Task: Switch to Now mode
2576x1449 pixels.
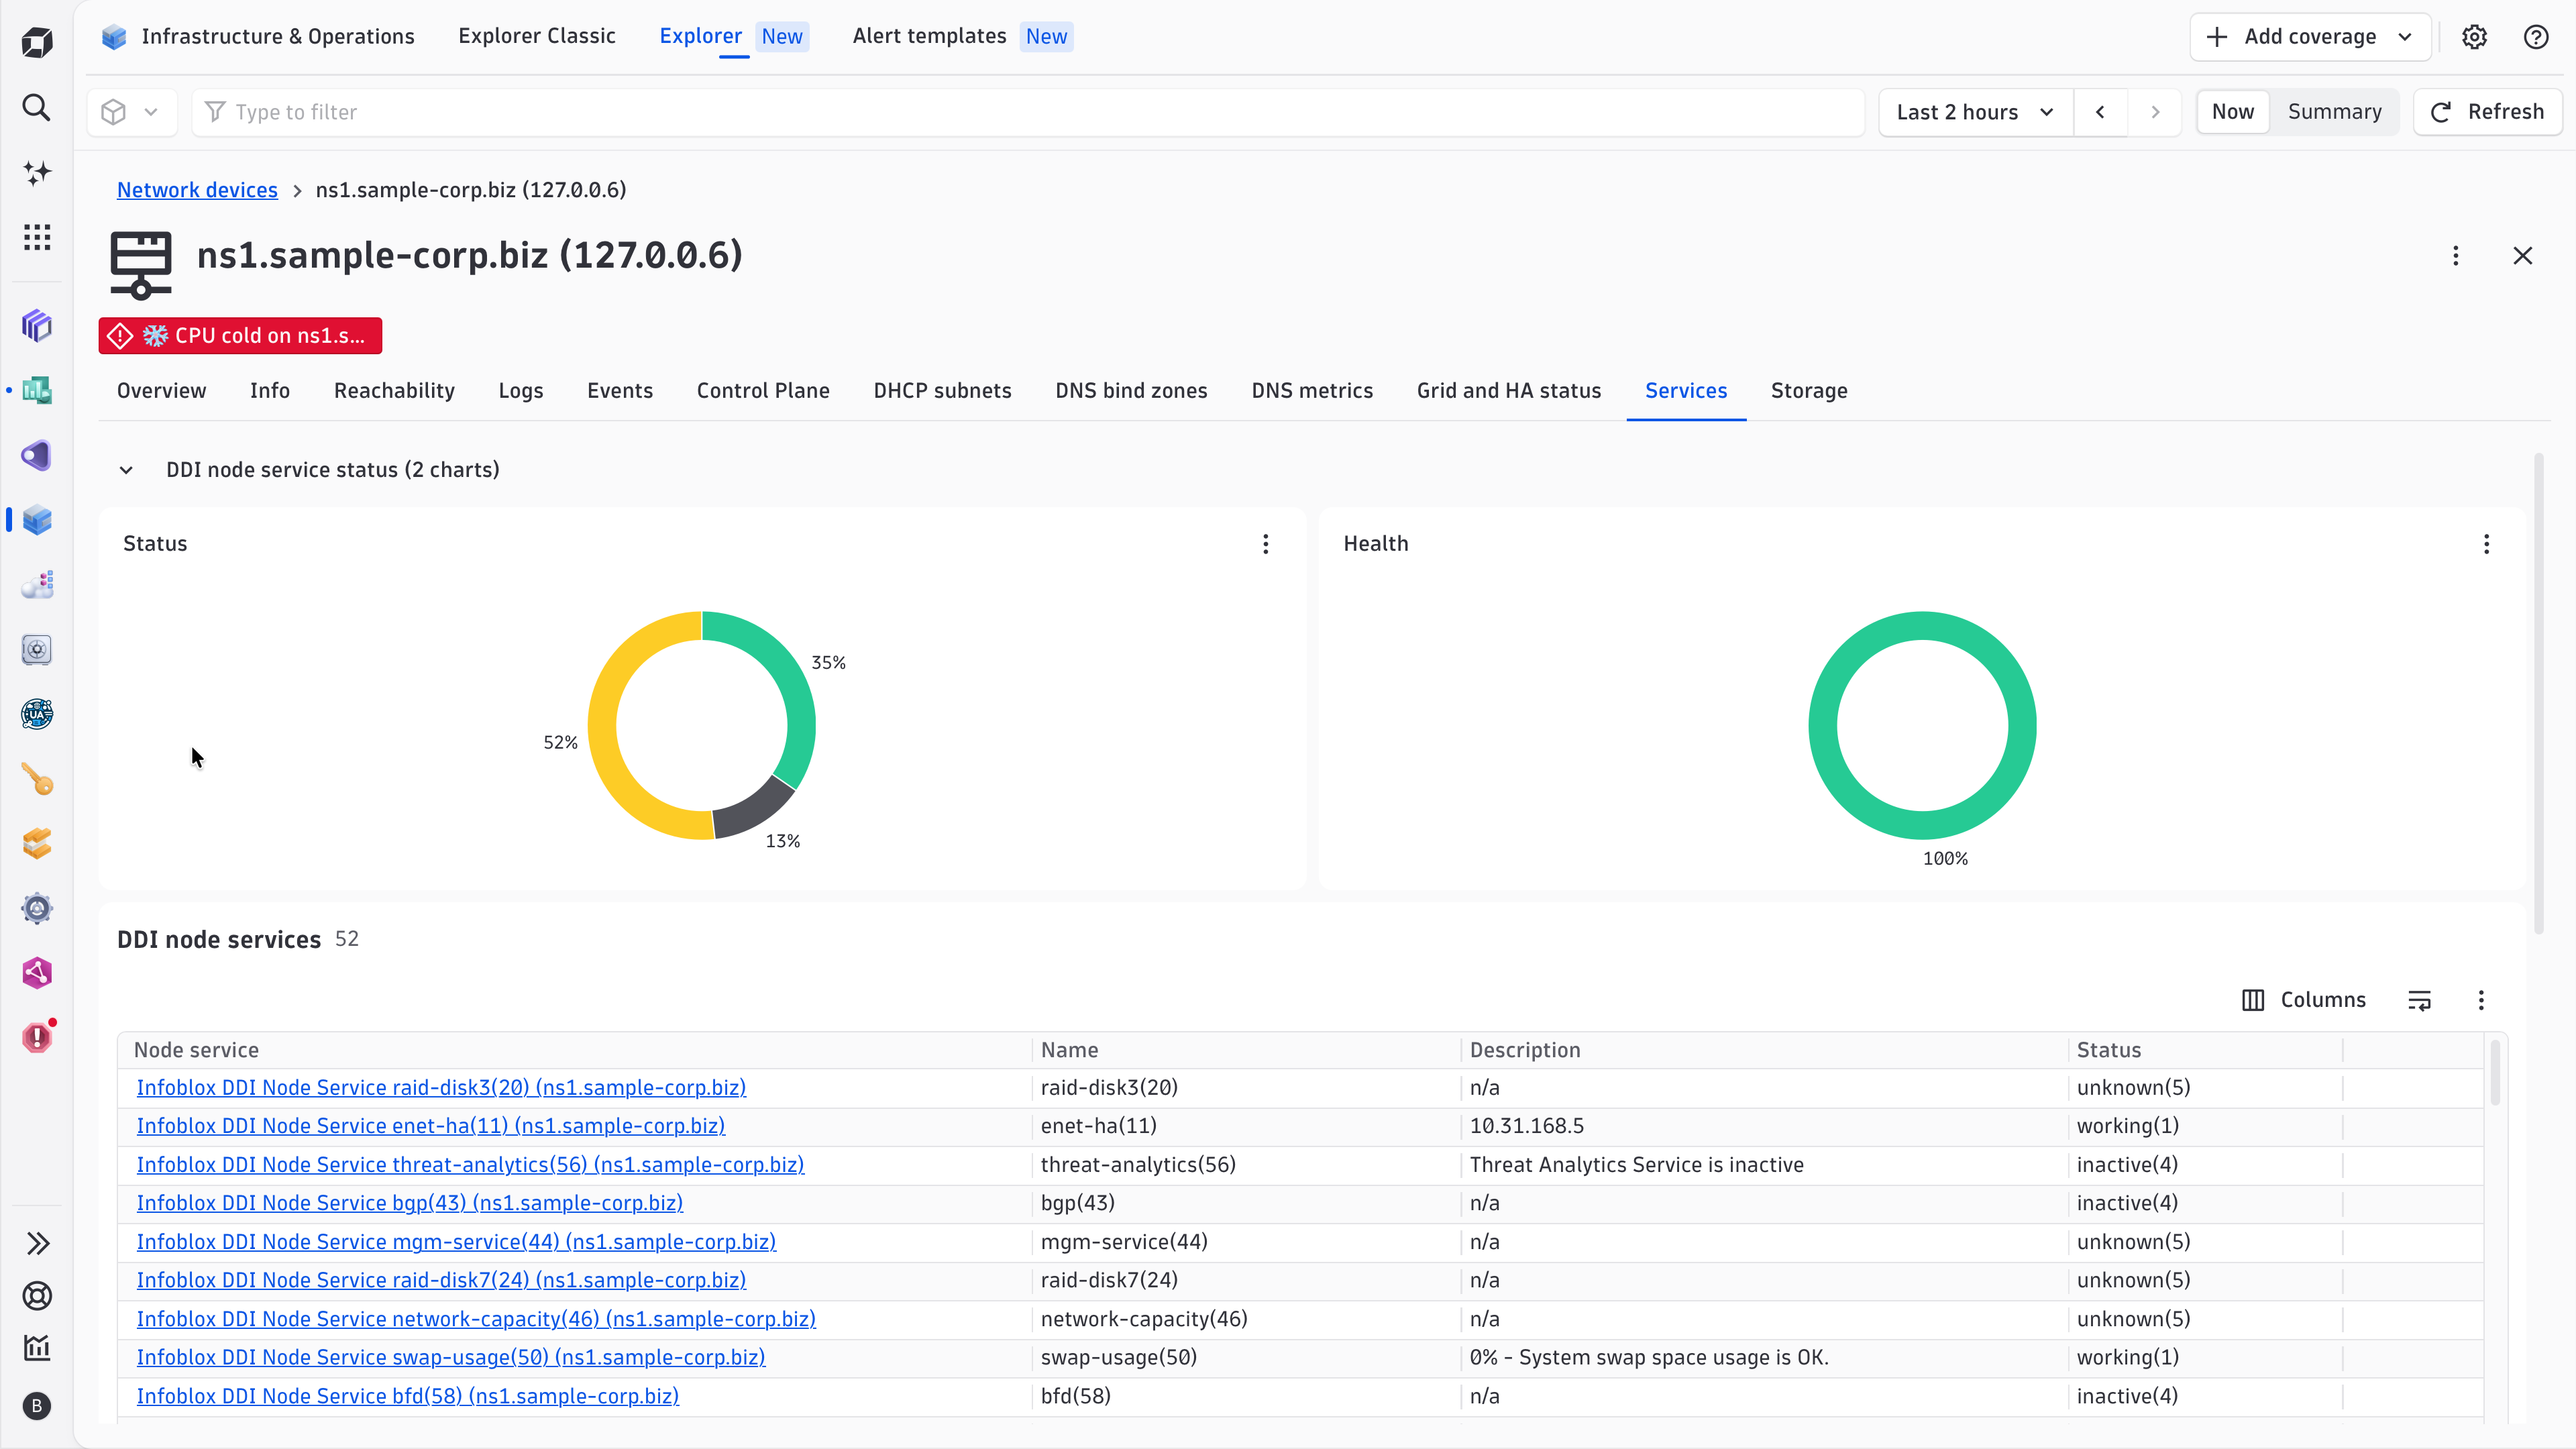Action: (2232, 112)
